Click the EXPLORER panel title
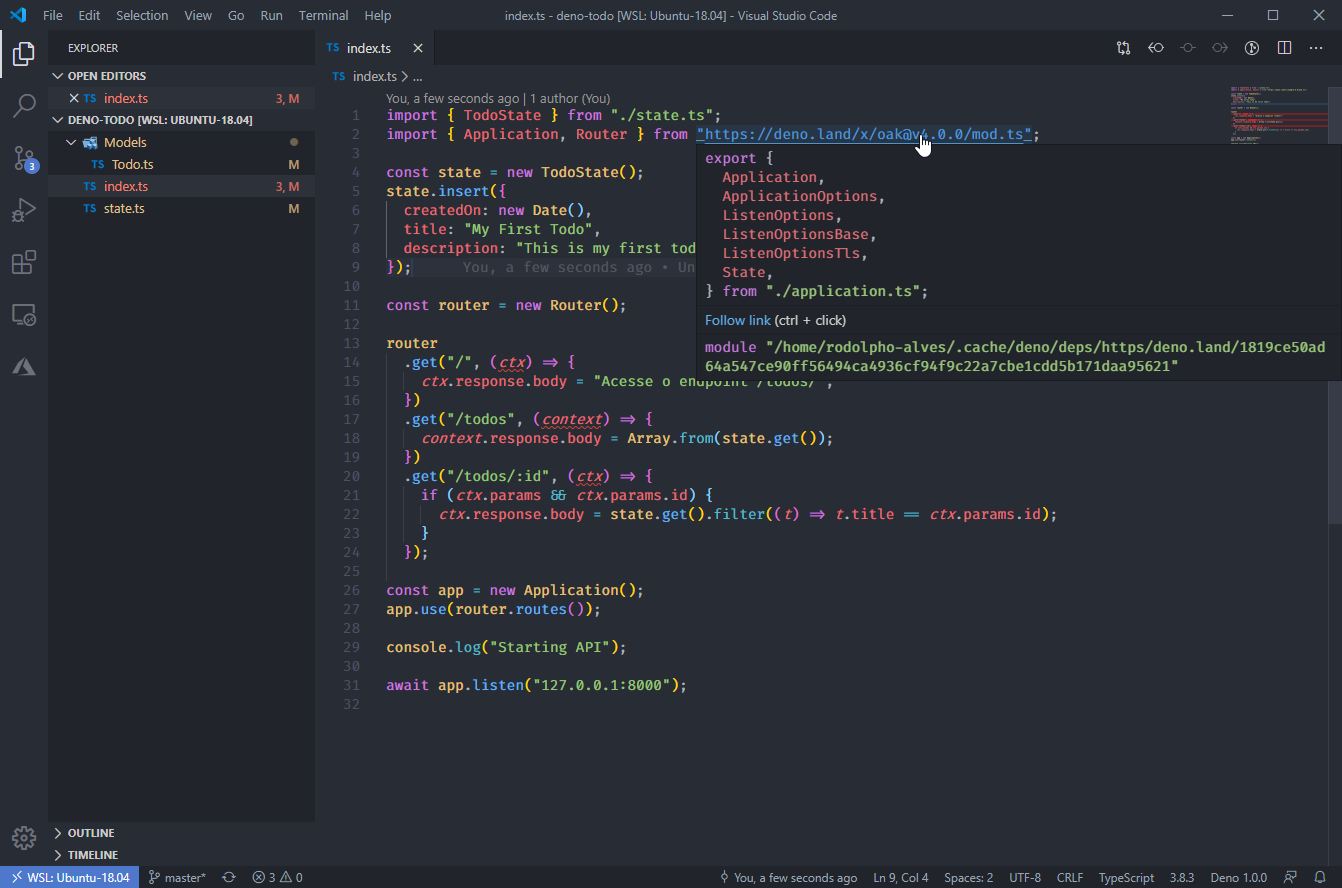This screenshot has width=1342, height=888. tap(93, 48)
